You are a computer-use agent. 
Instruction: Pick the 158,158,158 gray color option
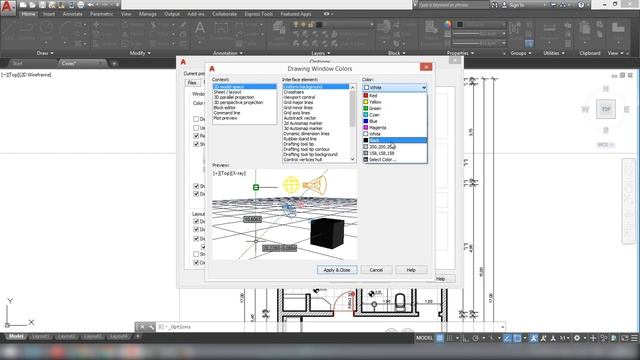point(395,153)
